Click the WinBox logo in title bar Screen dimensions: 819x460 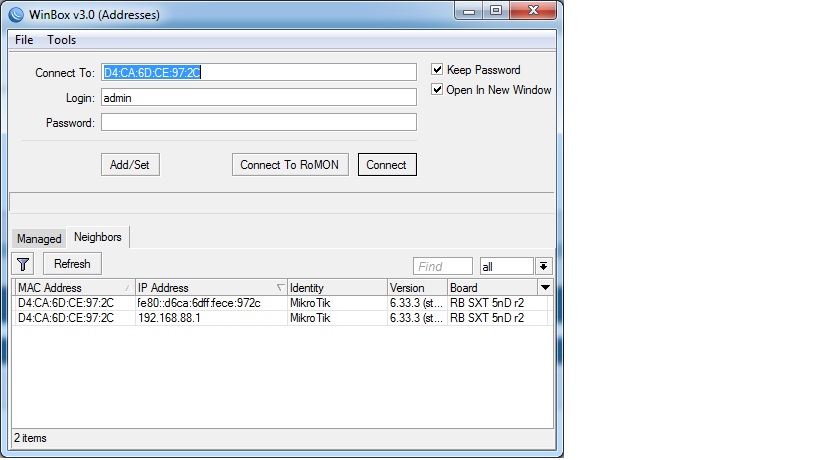click(x=16, y=14)
